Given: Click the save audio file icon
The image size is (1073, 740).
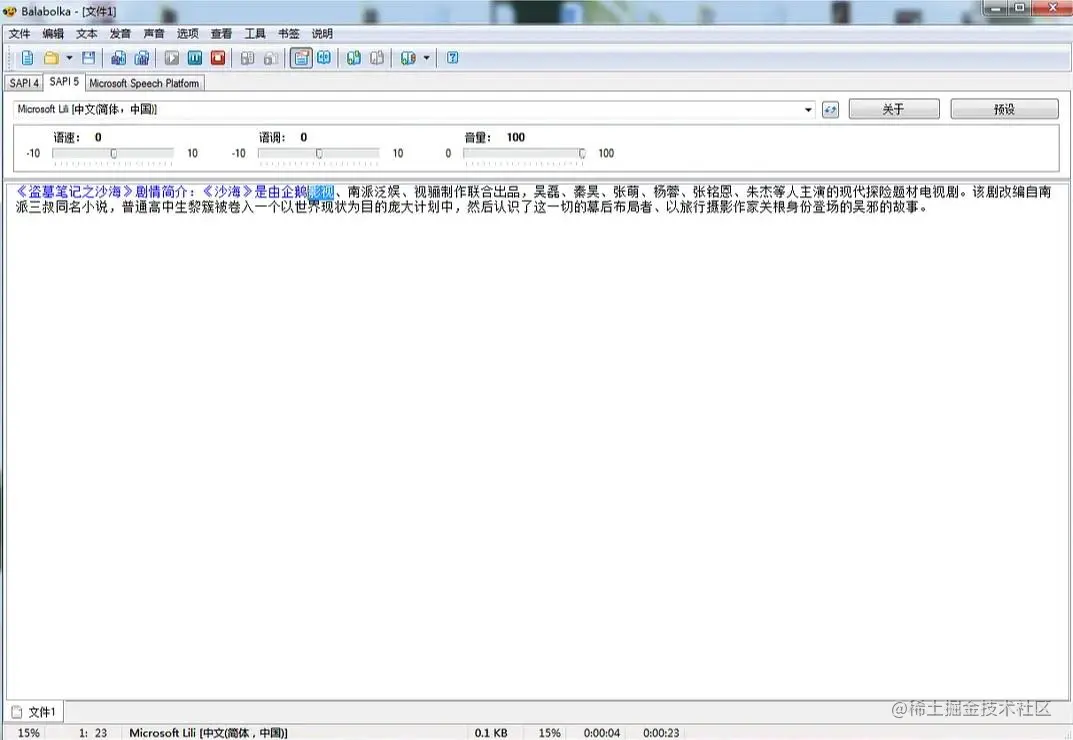Looking at the screenshot, I should tap(118, 58).
